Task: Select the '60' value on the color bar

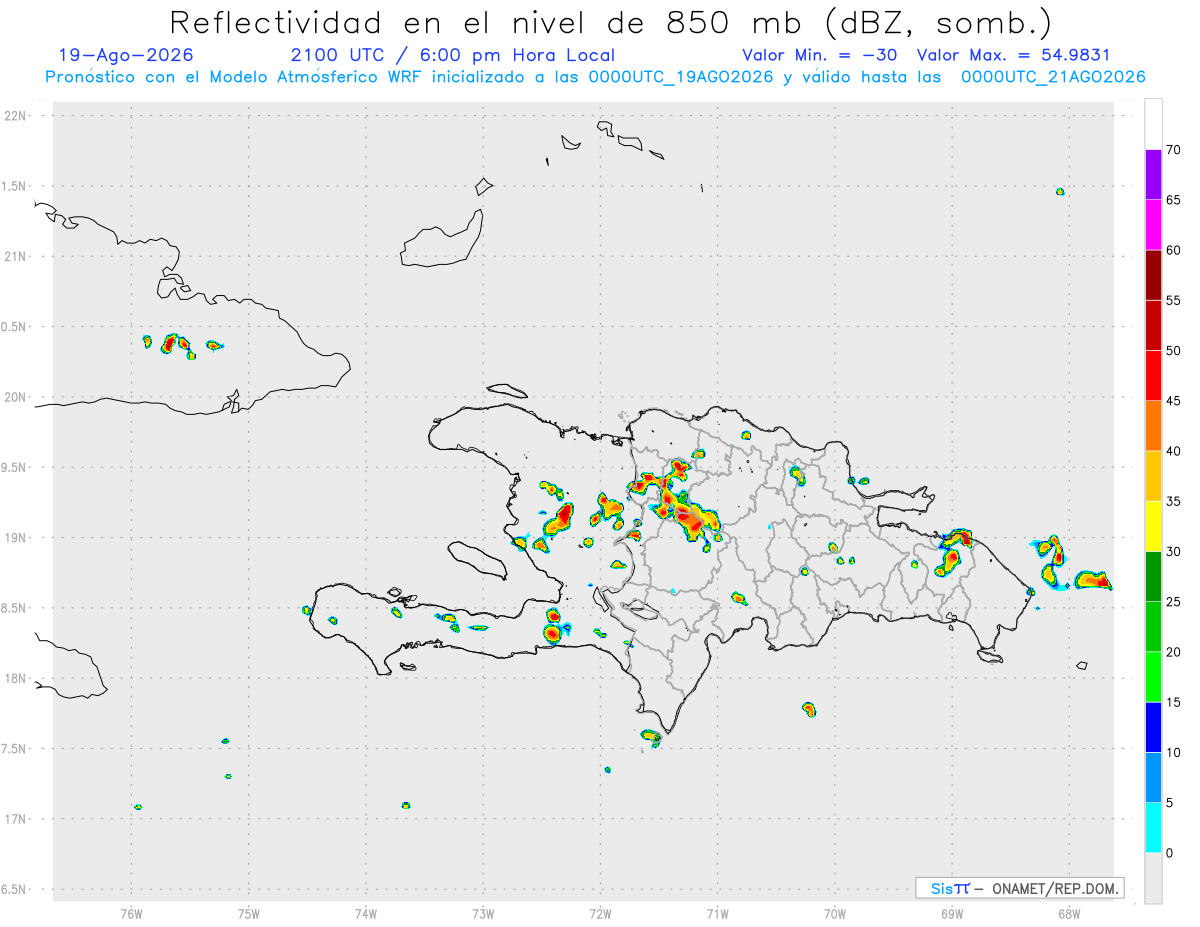Action: tap(1174, 250)
